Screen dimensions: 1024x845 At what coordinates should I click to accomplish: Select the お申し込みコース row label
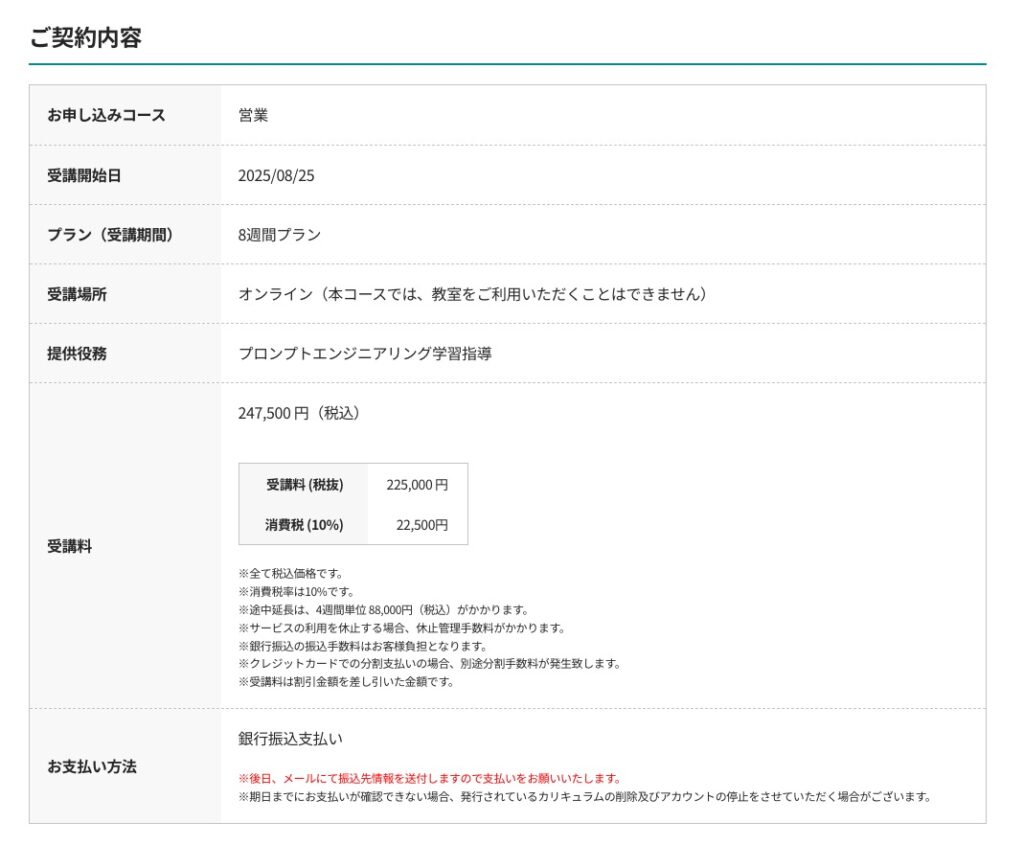point(106,115)
